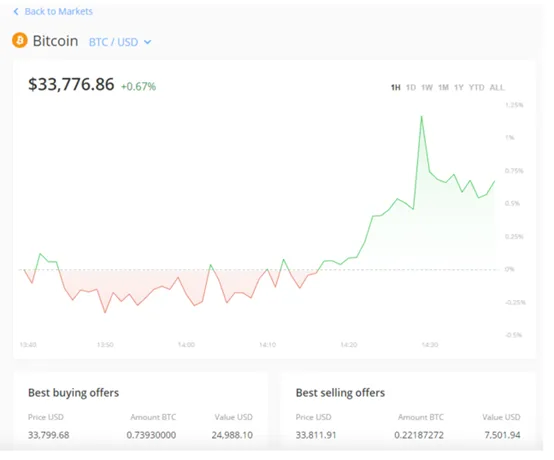Click buying offer amount 0.73930000
The height and width of the screenshot is (460, 554).
point(151,435)
